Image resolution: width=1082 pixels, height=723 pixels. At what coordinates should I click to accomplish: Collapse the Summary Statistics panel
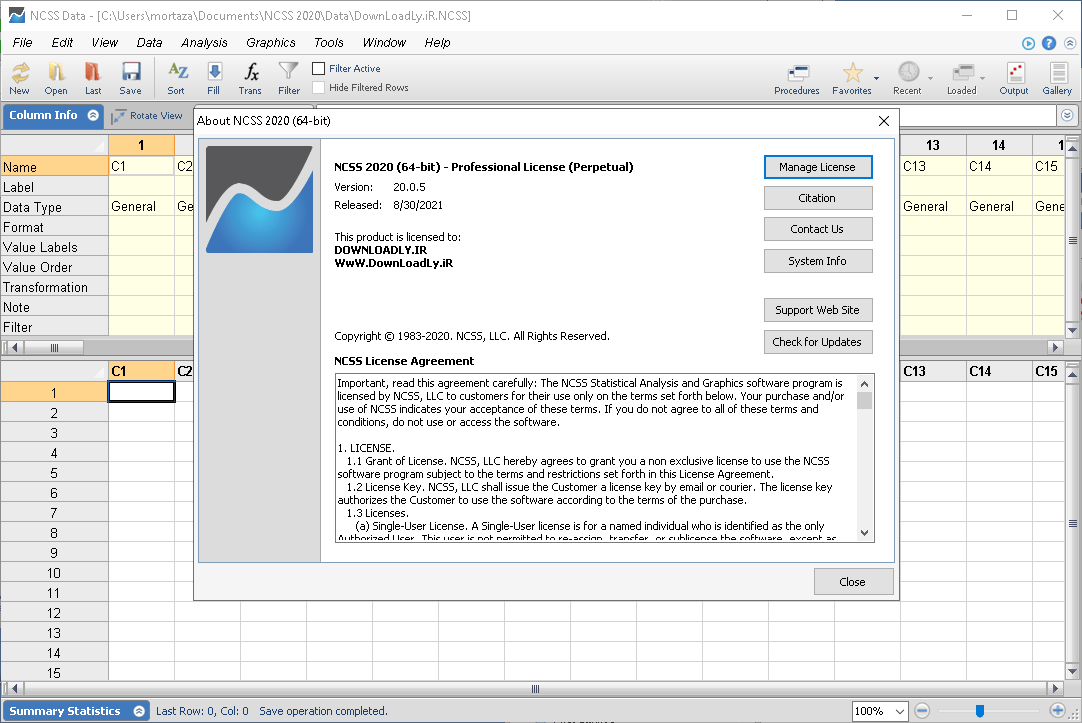139,711
